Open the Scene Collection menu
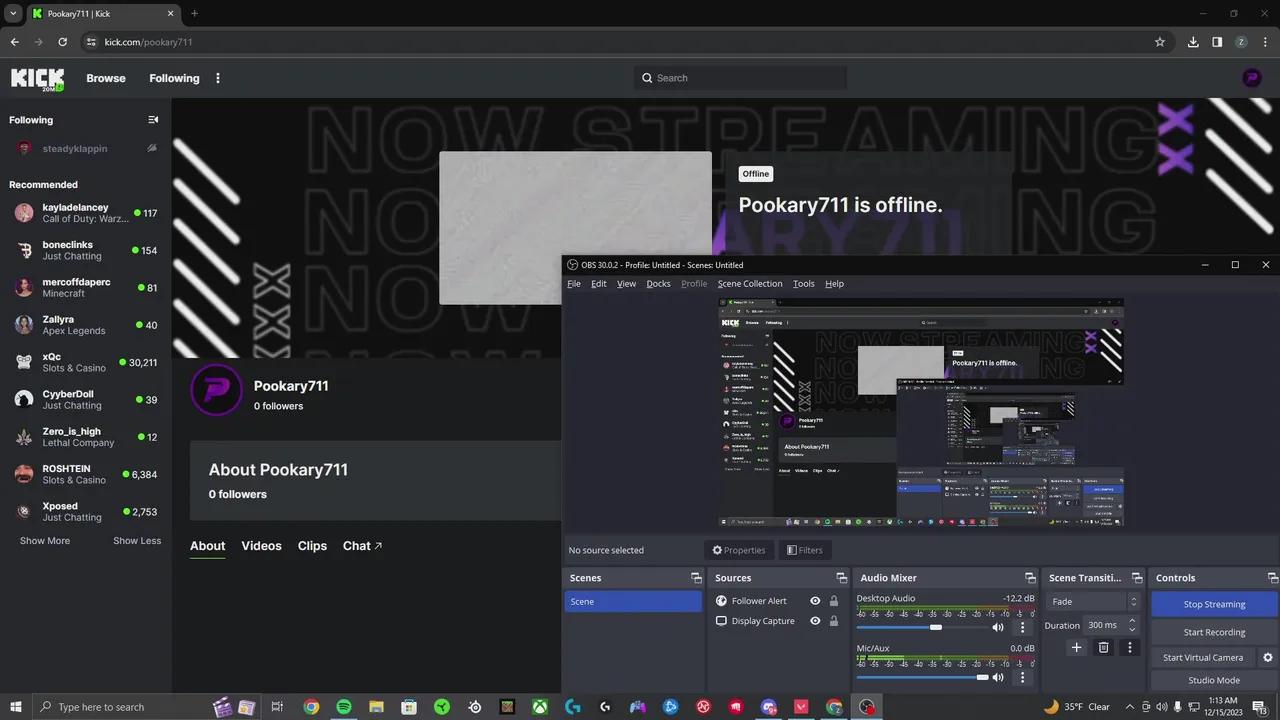 [x=750, y=283]
